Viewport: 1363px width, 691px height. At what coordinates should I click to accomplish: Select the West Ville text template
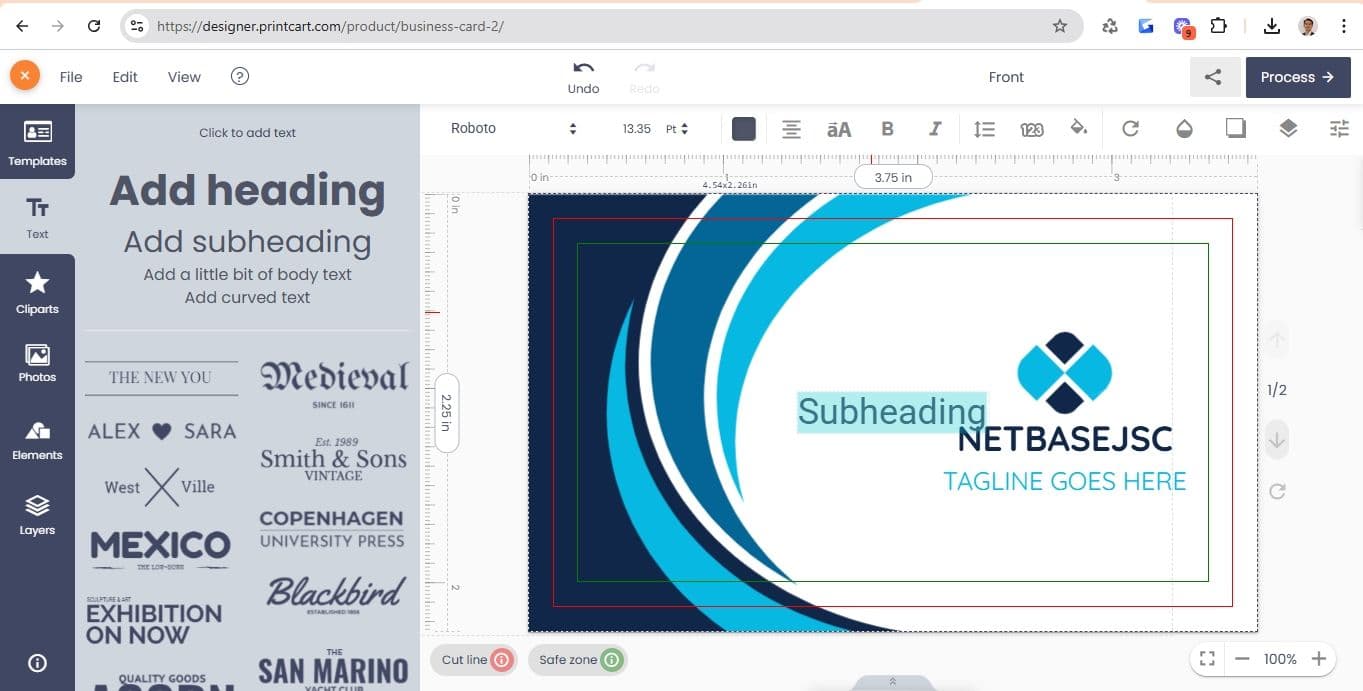pos(160,487)
